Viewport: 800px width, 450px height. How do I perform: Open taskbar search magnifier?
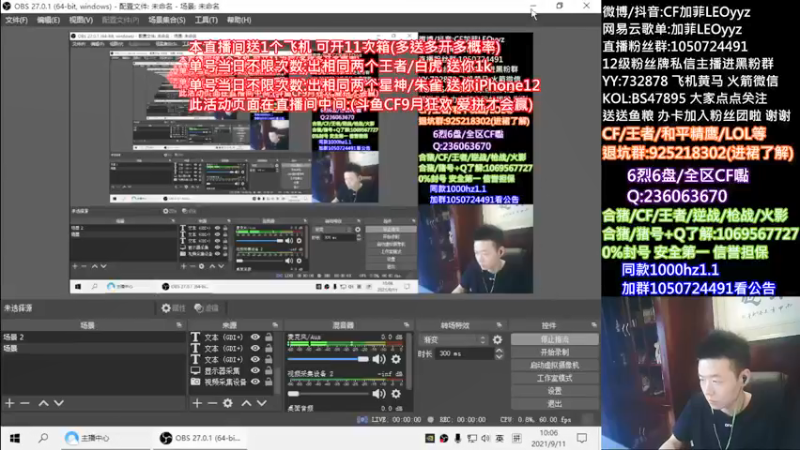coord(43,438)
